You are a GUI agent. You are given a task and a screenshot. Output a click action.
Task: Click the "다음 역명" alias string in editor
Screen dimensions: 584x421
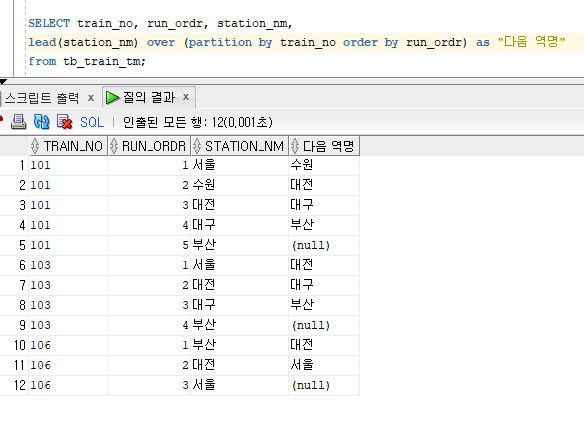pyautogui.click(x=531, y=41)
